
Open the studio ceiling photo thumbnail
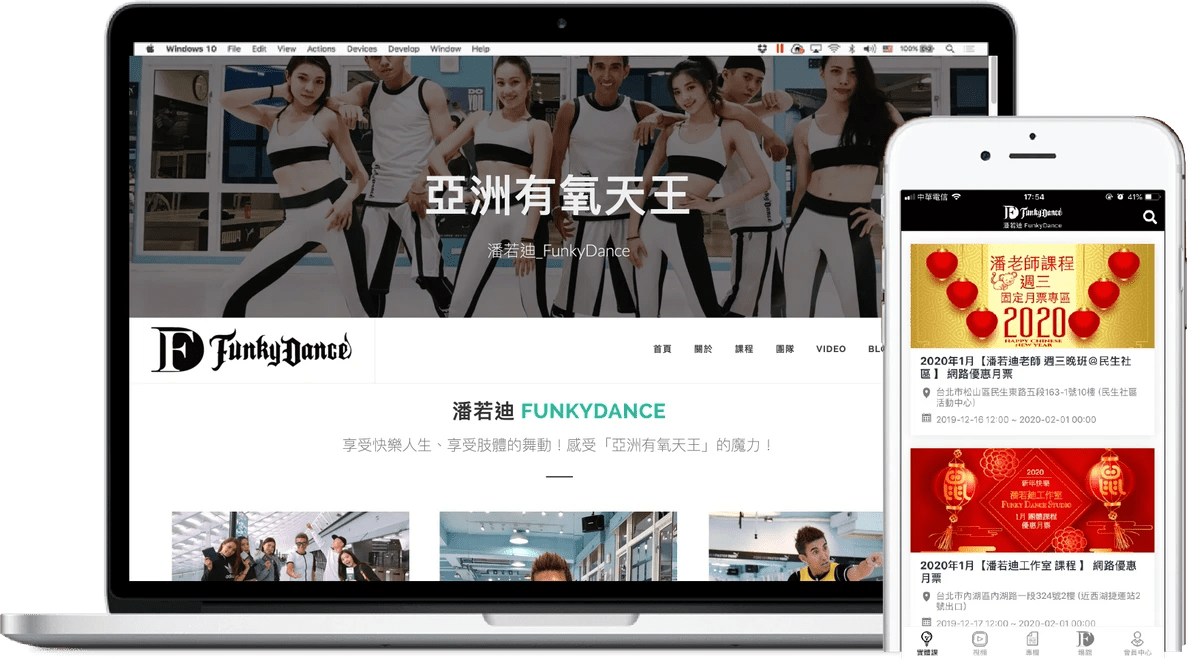tap(558, 546)
